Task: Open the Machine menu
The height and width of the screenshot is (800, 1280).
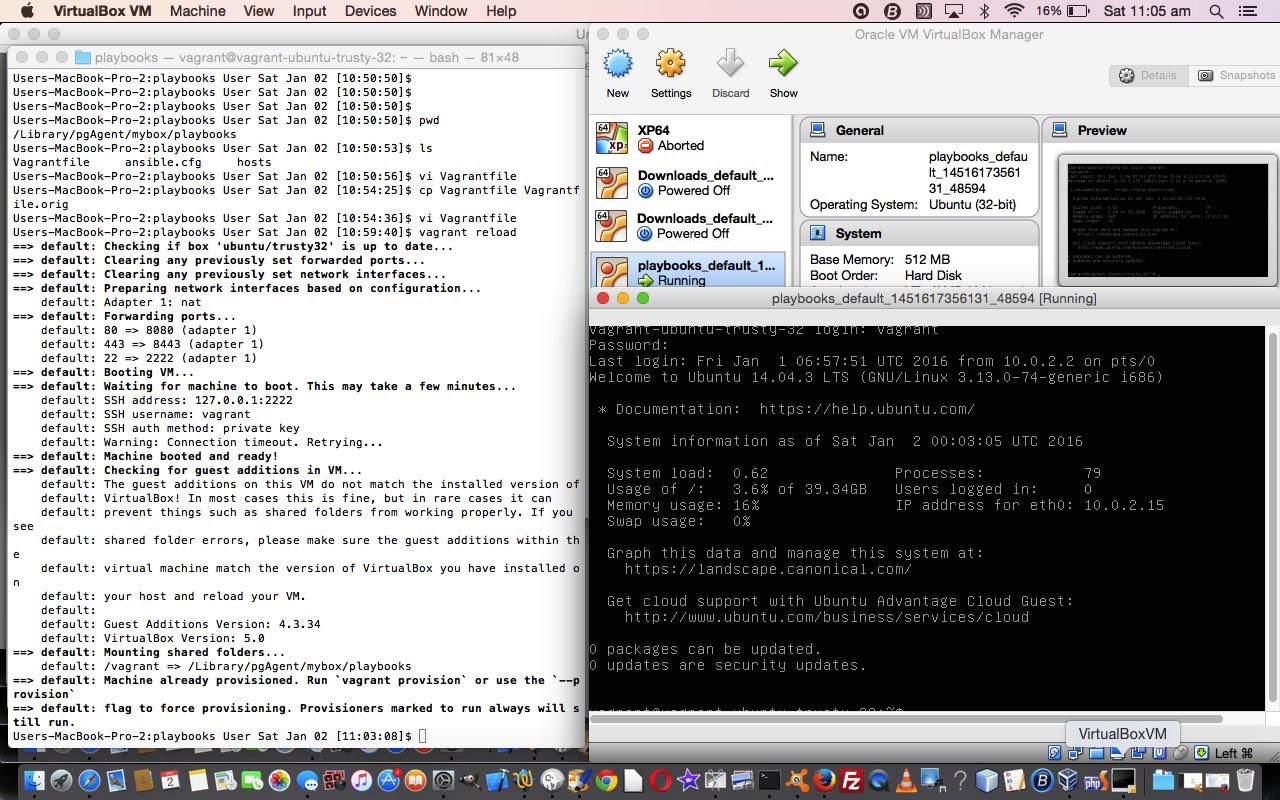Action: [x=197, y=11]
